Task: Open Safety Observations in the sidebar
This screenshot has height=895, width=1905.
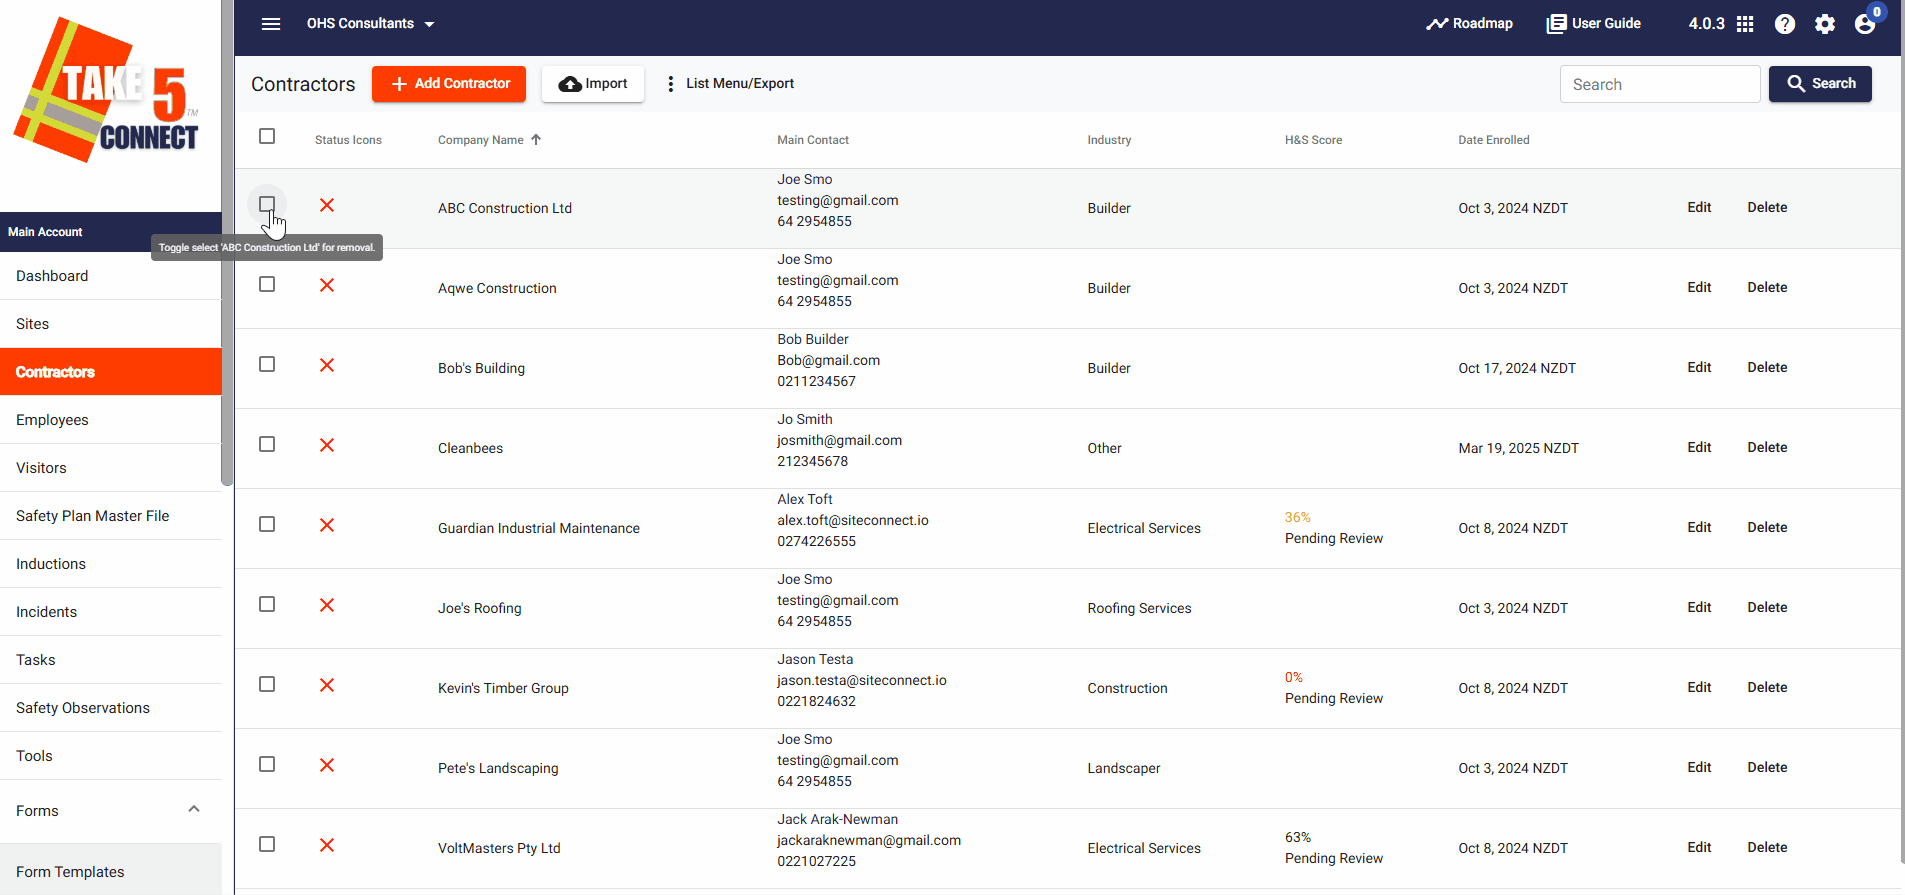Action: pos(110,708)
